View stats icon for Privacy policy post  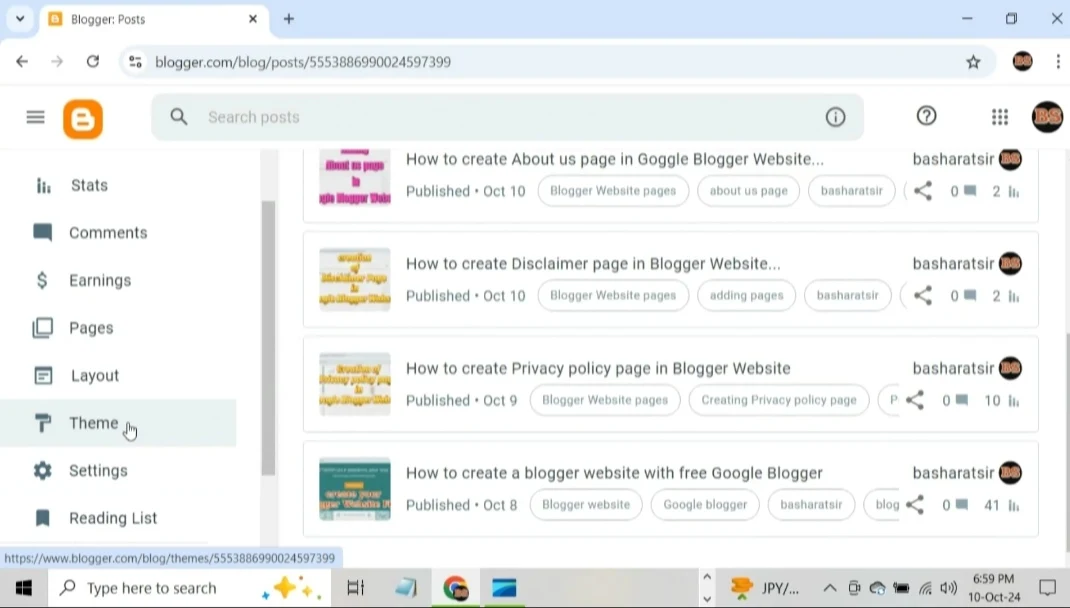tap(1014, 401)
